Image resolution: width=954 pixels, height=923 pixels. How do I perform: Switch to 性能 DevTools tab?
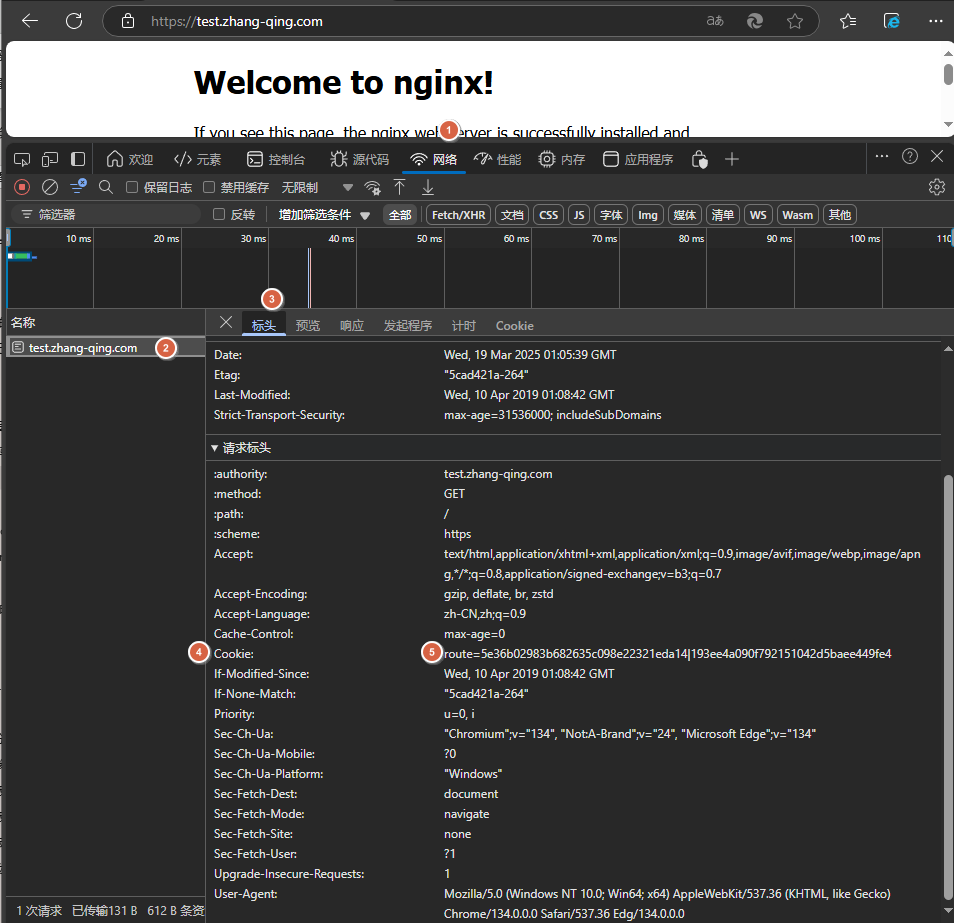pyautogui.click(x=497, y=159)
